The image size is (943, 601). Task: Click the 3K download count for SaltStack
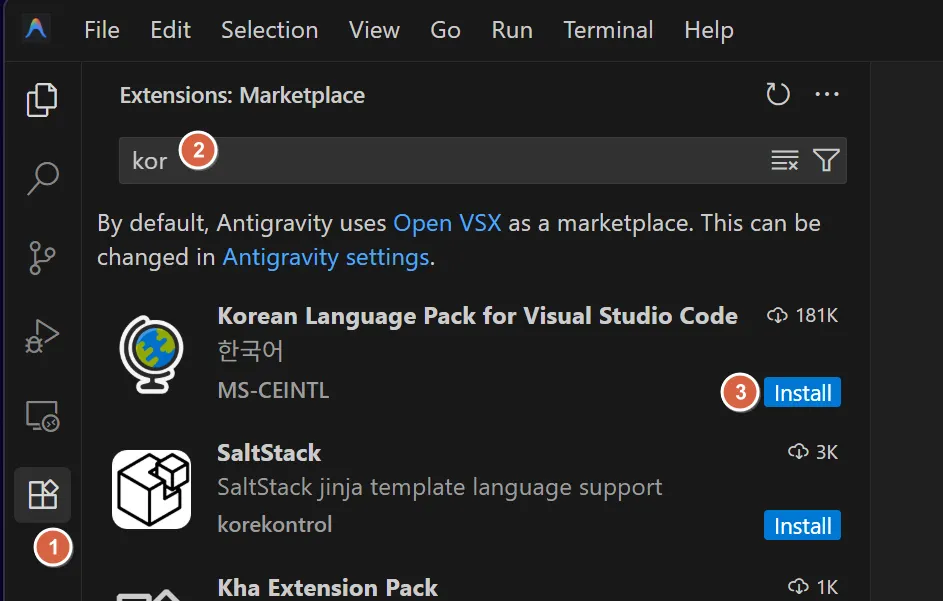pyautogui.click(x=813, y=452)
